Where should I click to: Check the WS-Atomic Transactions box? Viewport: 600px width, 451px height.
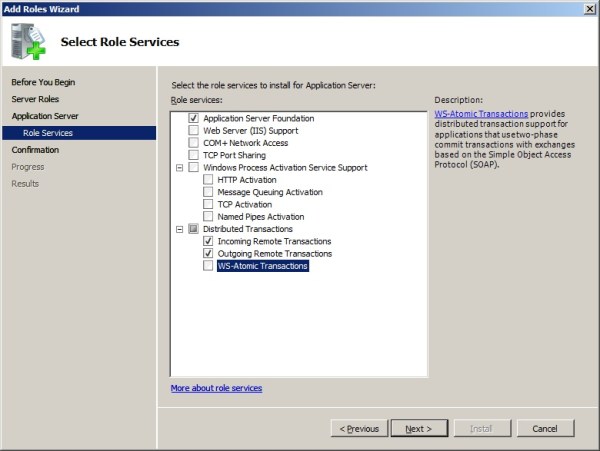(x=208, y=266)
